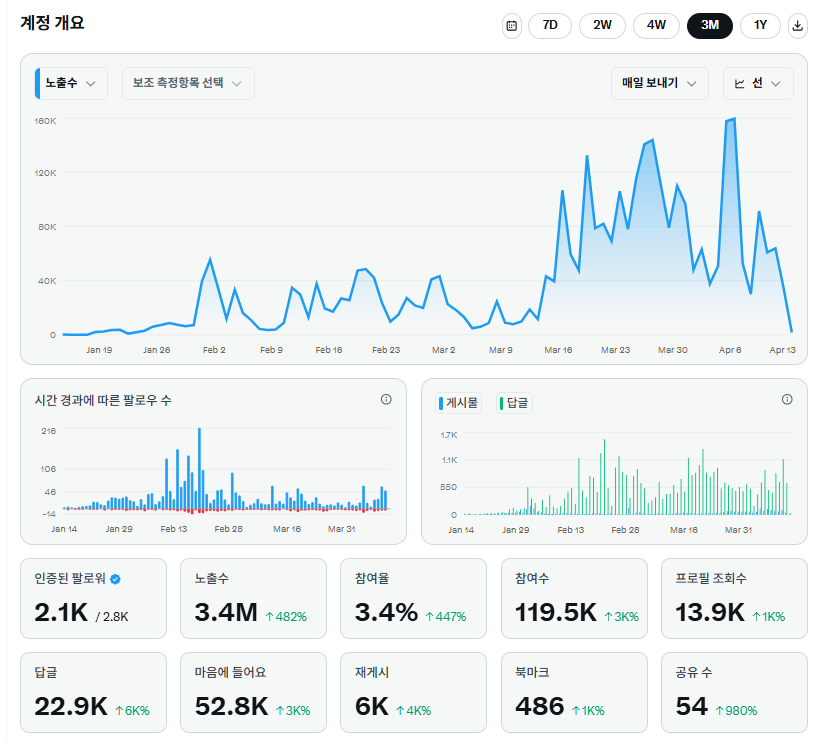818x742 pixels.
Task: Select the 인증된 팔로워 2.1K card
Action: (x=93, y=599)
